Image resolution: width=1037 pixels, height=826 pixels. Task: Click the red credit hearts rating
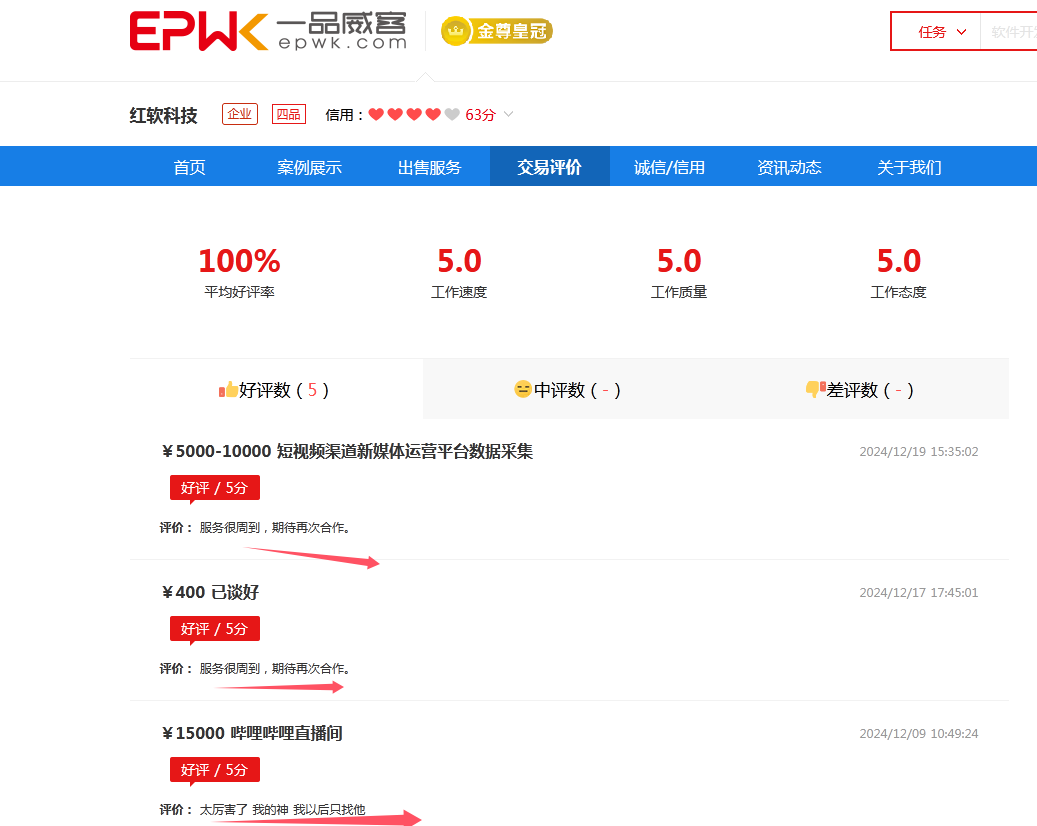coord(413,114)
